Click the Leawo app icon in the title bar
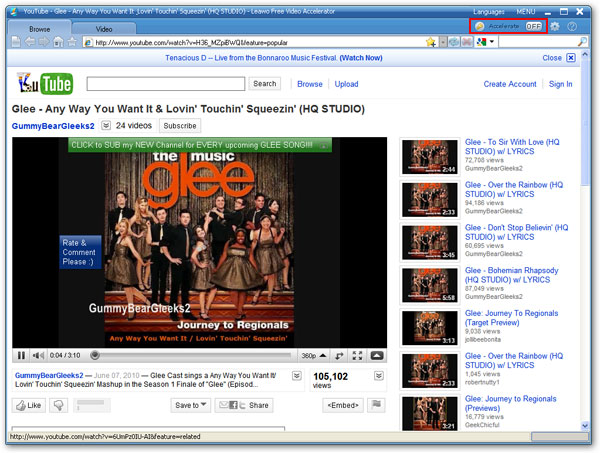 tap(15, 11)
